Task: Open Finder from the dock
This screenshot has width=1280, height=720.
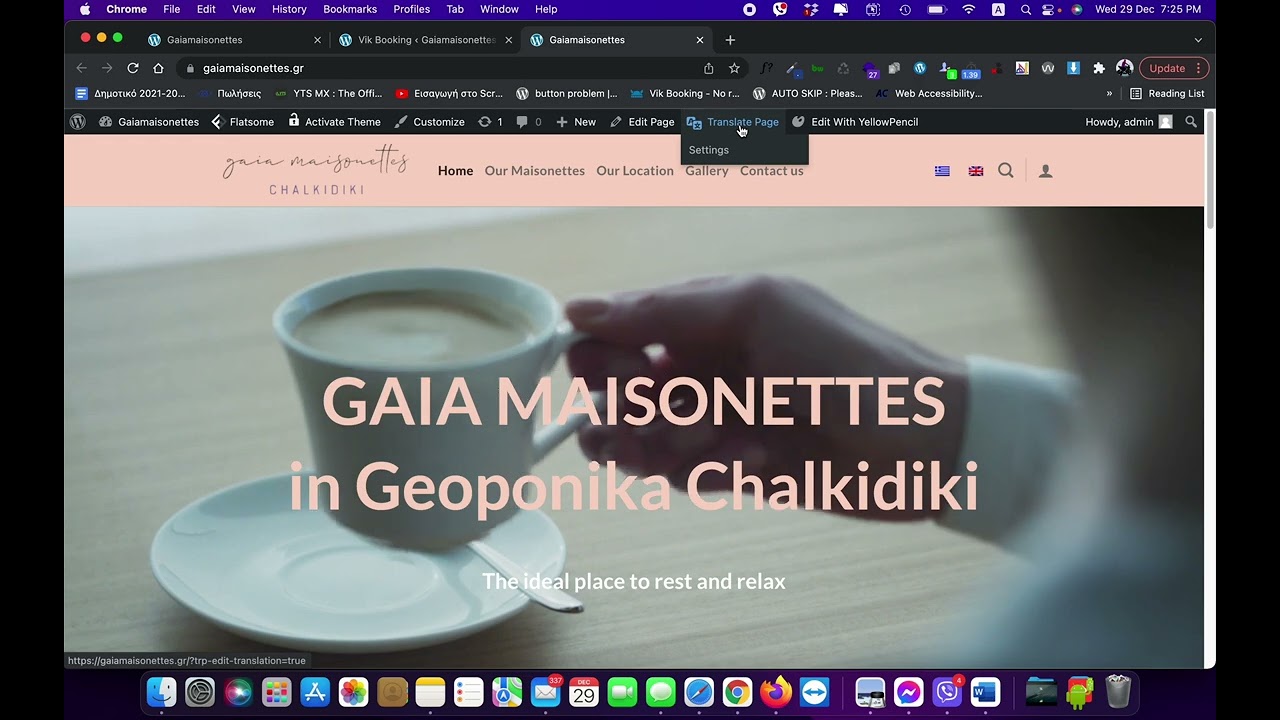Action: [x=161, y=692]
